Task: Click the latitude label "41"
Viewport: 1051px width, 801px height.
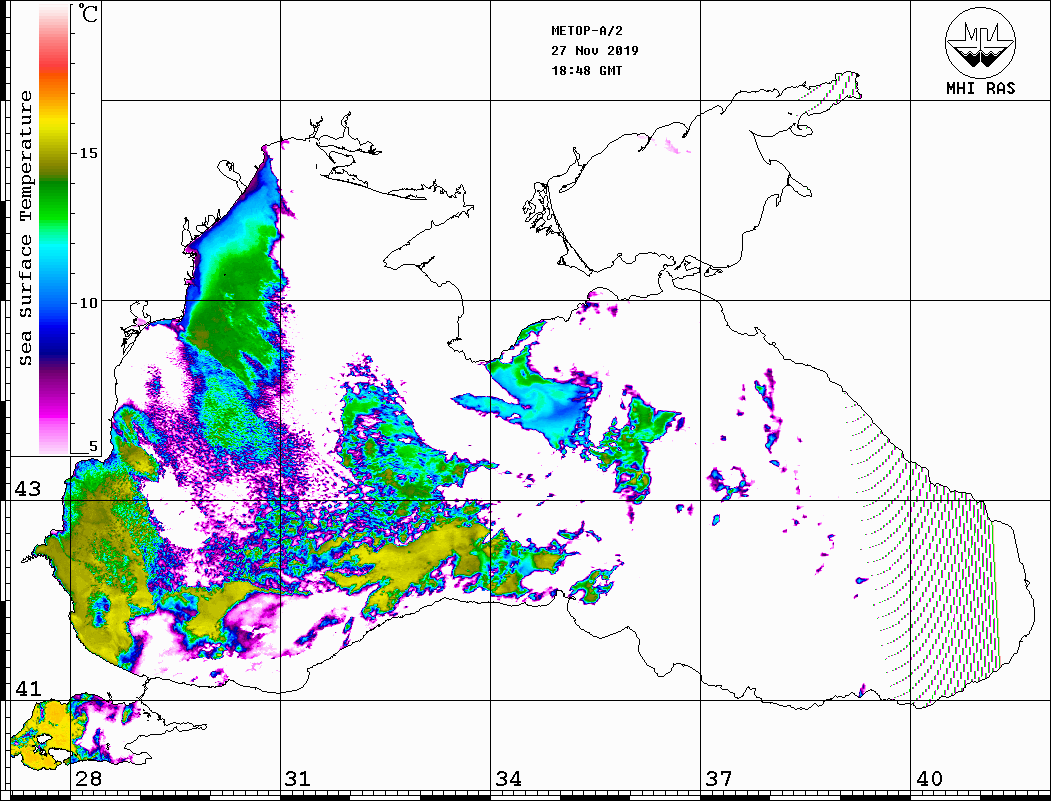Action: (28, 689)
